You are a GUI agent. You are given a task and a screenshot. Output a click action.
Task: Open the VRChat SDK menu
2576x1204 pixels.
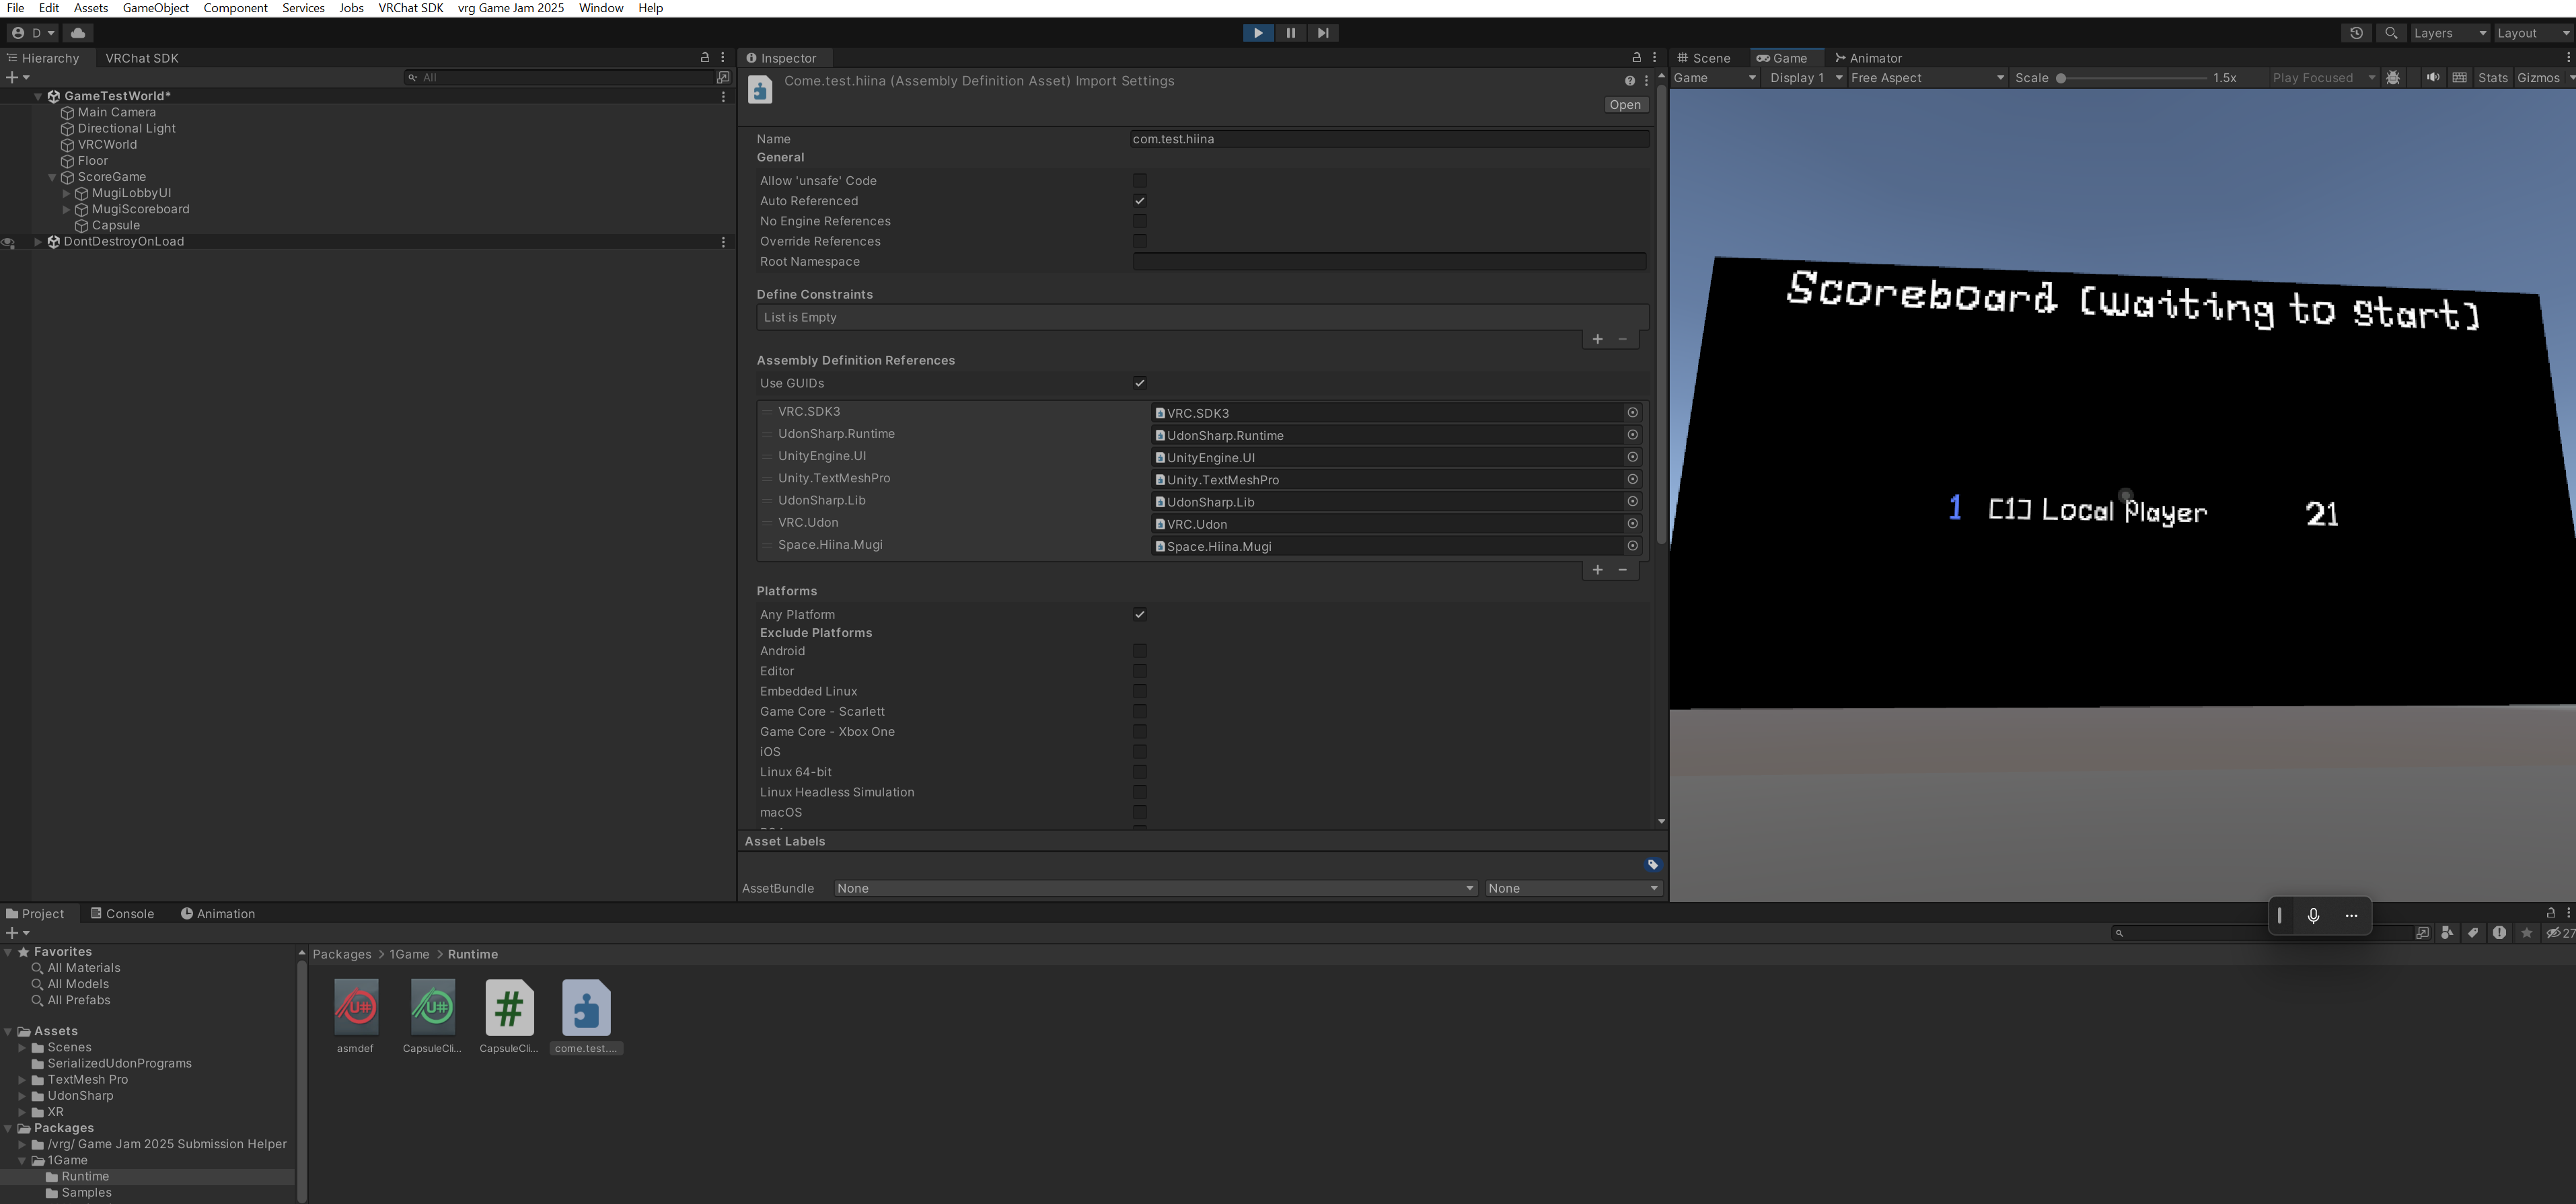[410, 8]
